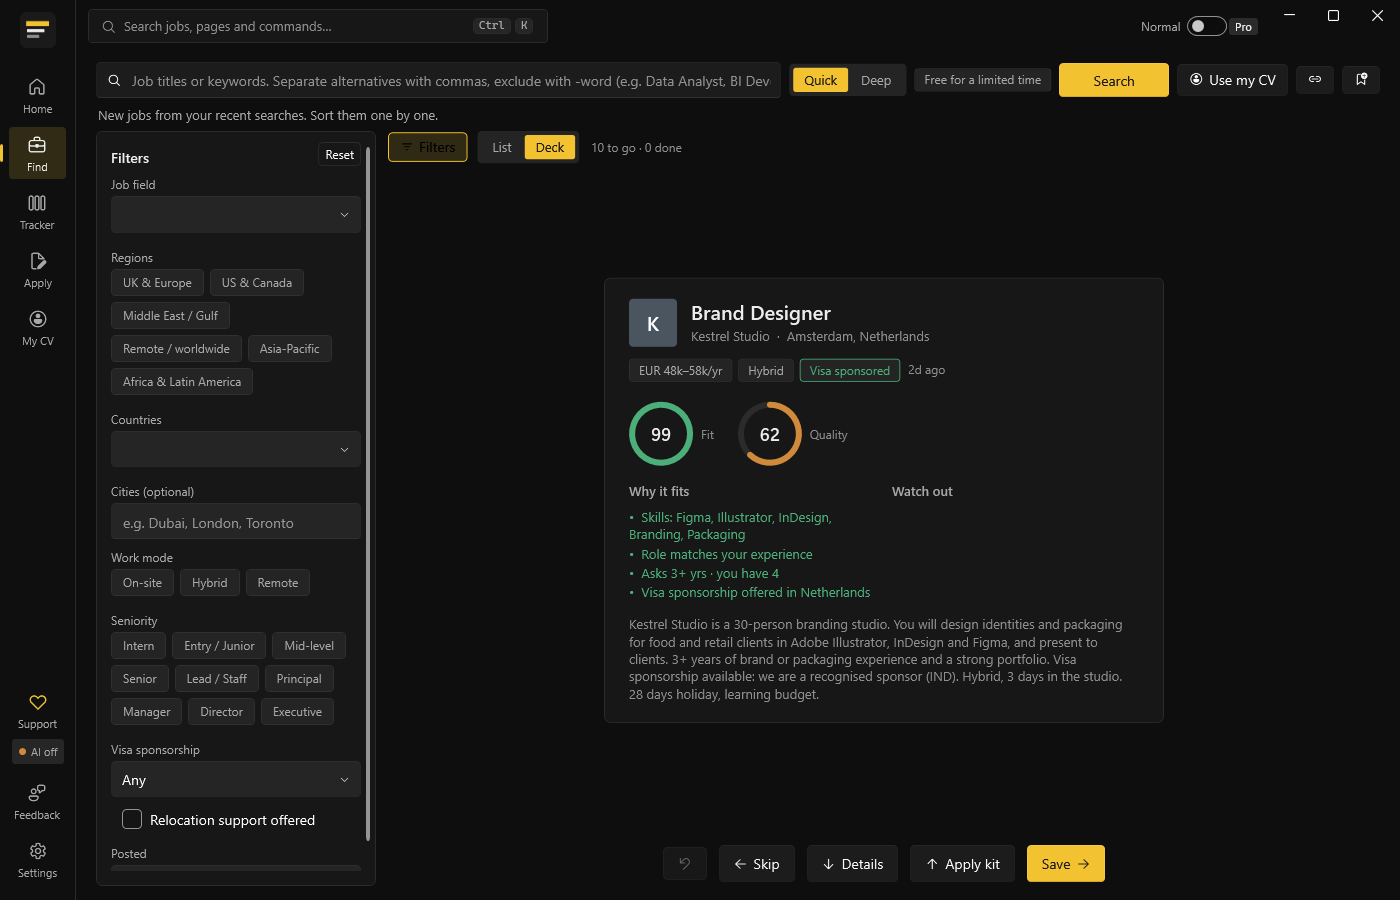
Task: Click the undo last action button
Action: (x=685, y=864)
